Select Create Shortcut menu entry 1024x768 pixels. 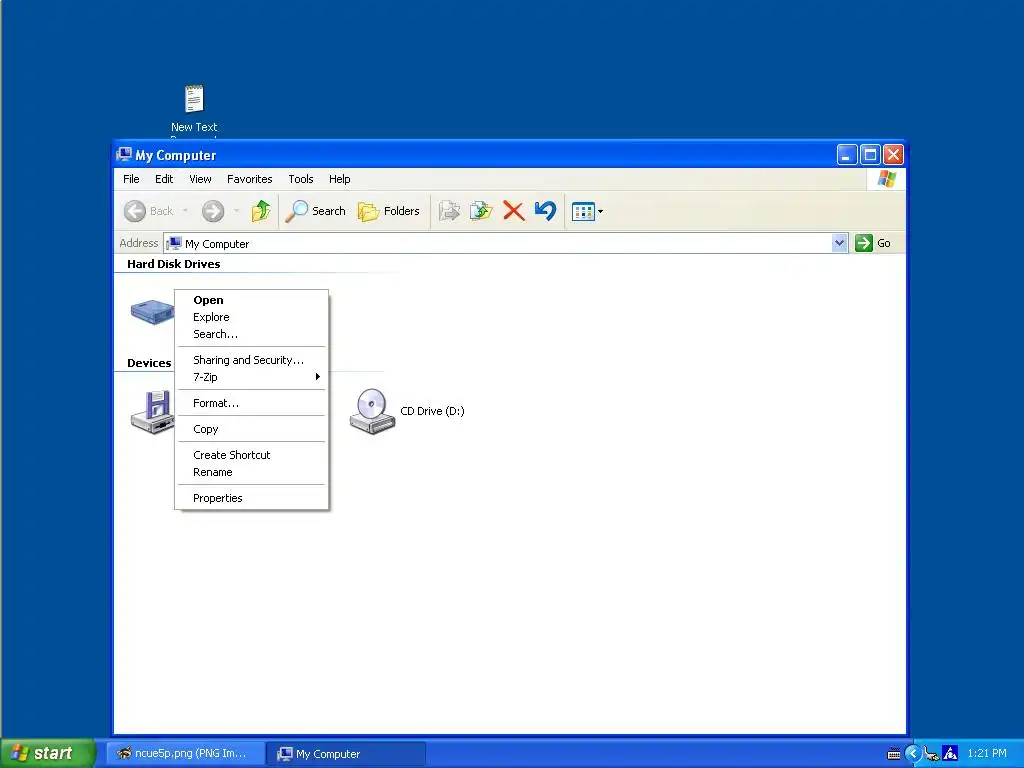[x=251, y=455]
